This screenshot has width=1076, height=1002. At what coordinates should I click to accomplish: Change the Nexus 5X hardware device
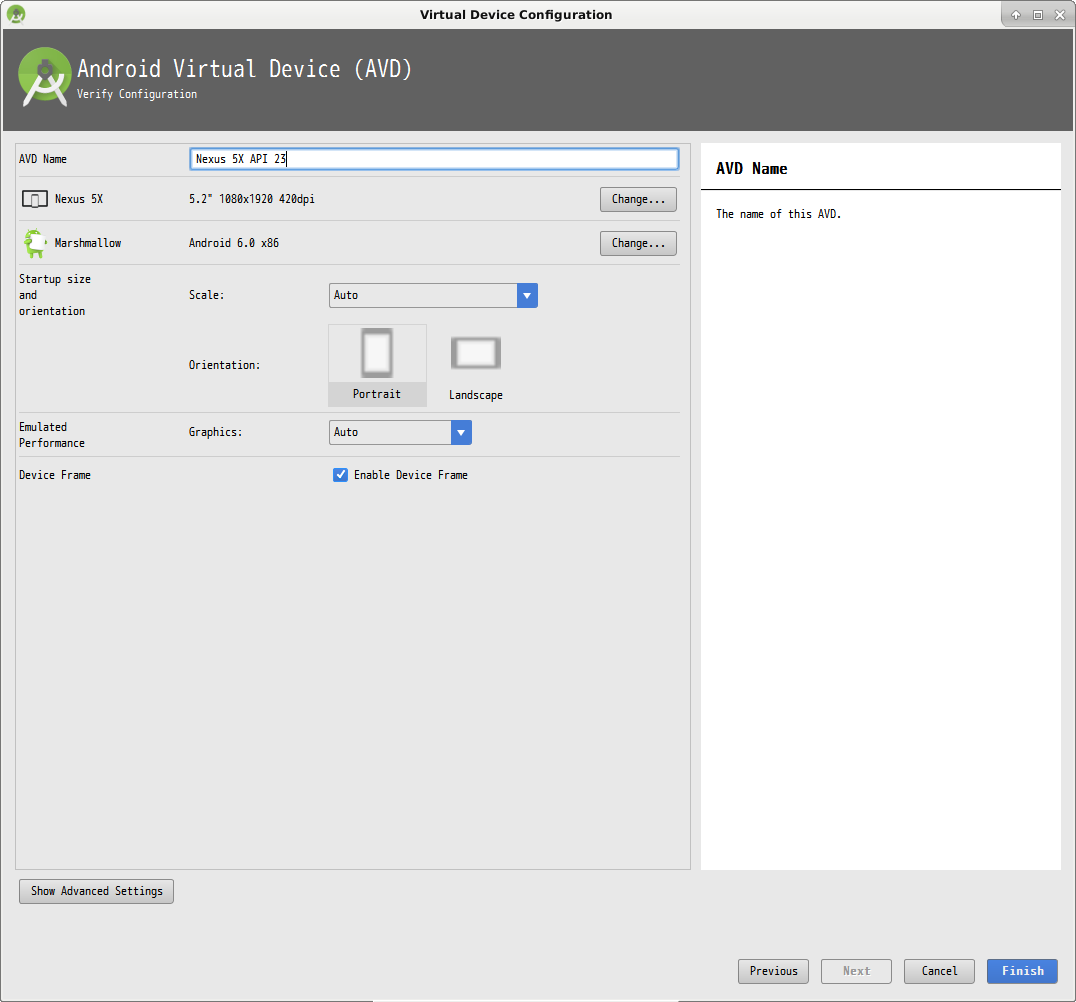pos(638,200)
